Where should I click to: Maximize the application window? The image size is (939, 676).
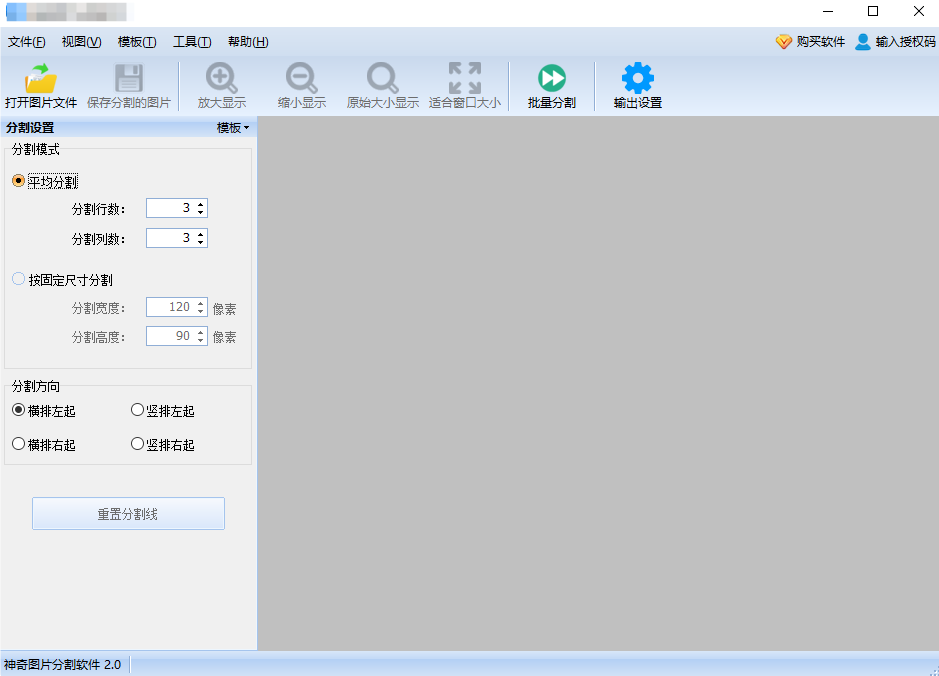point(873,11)
